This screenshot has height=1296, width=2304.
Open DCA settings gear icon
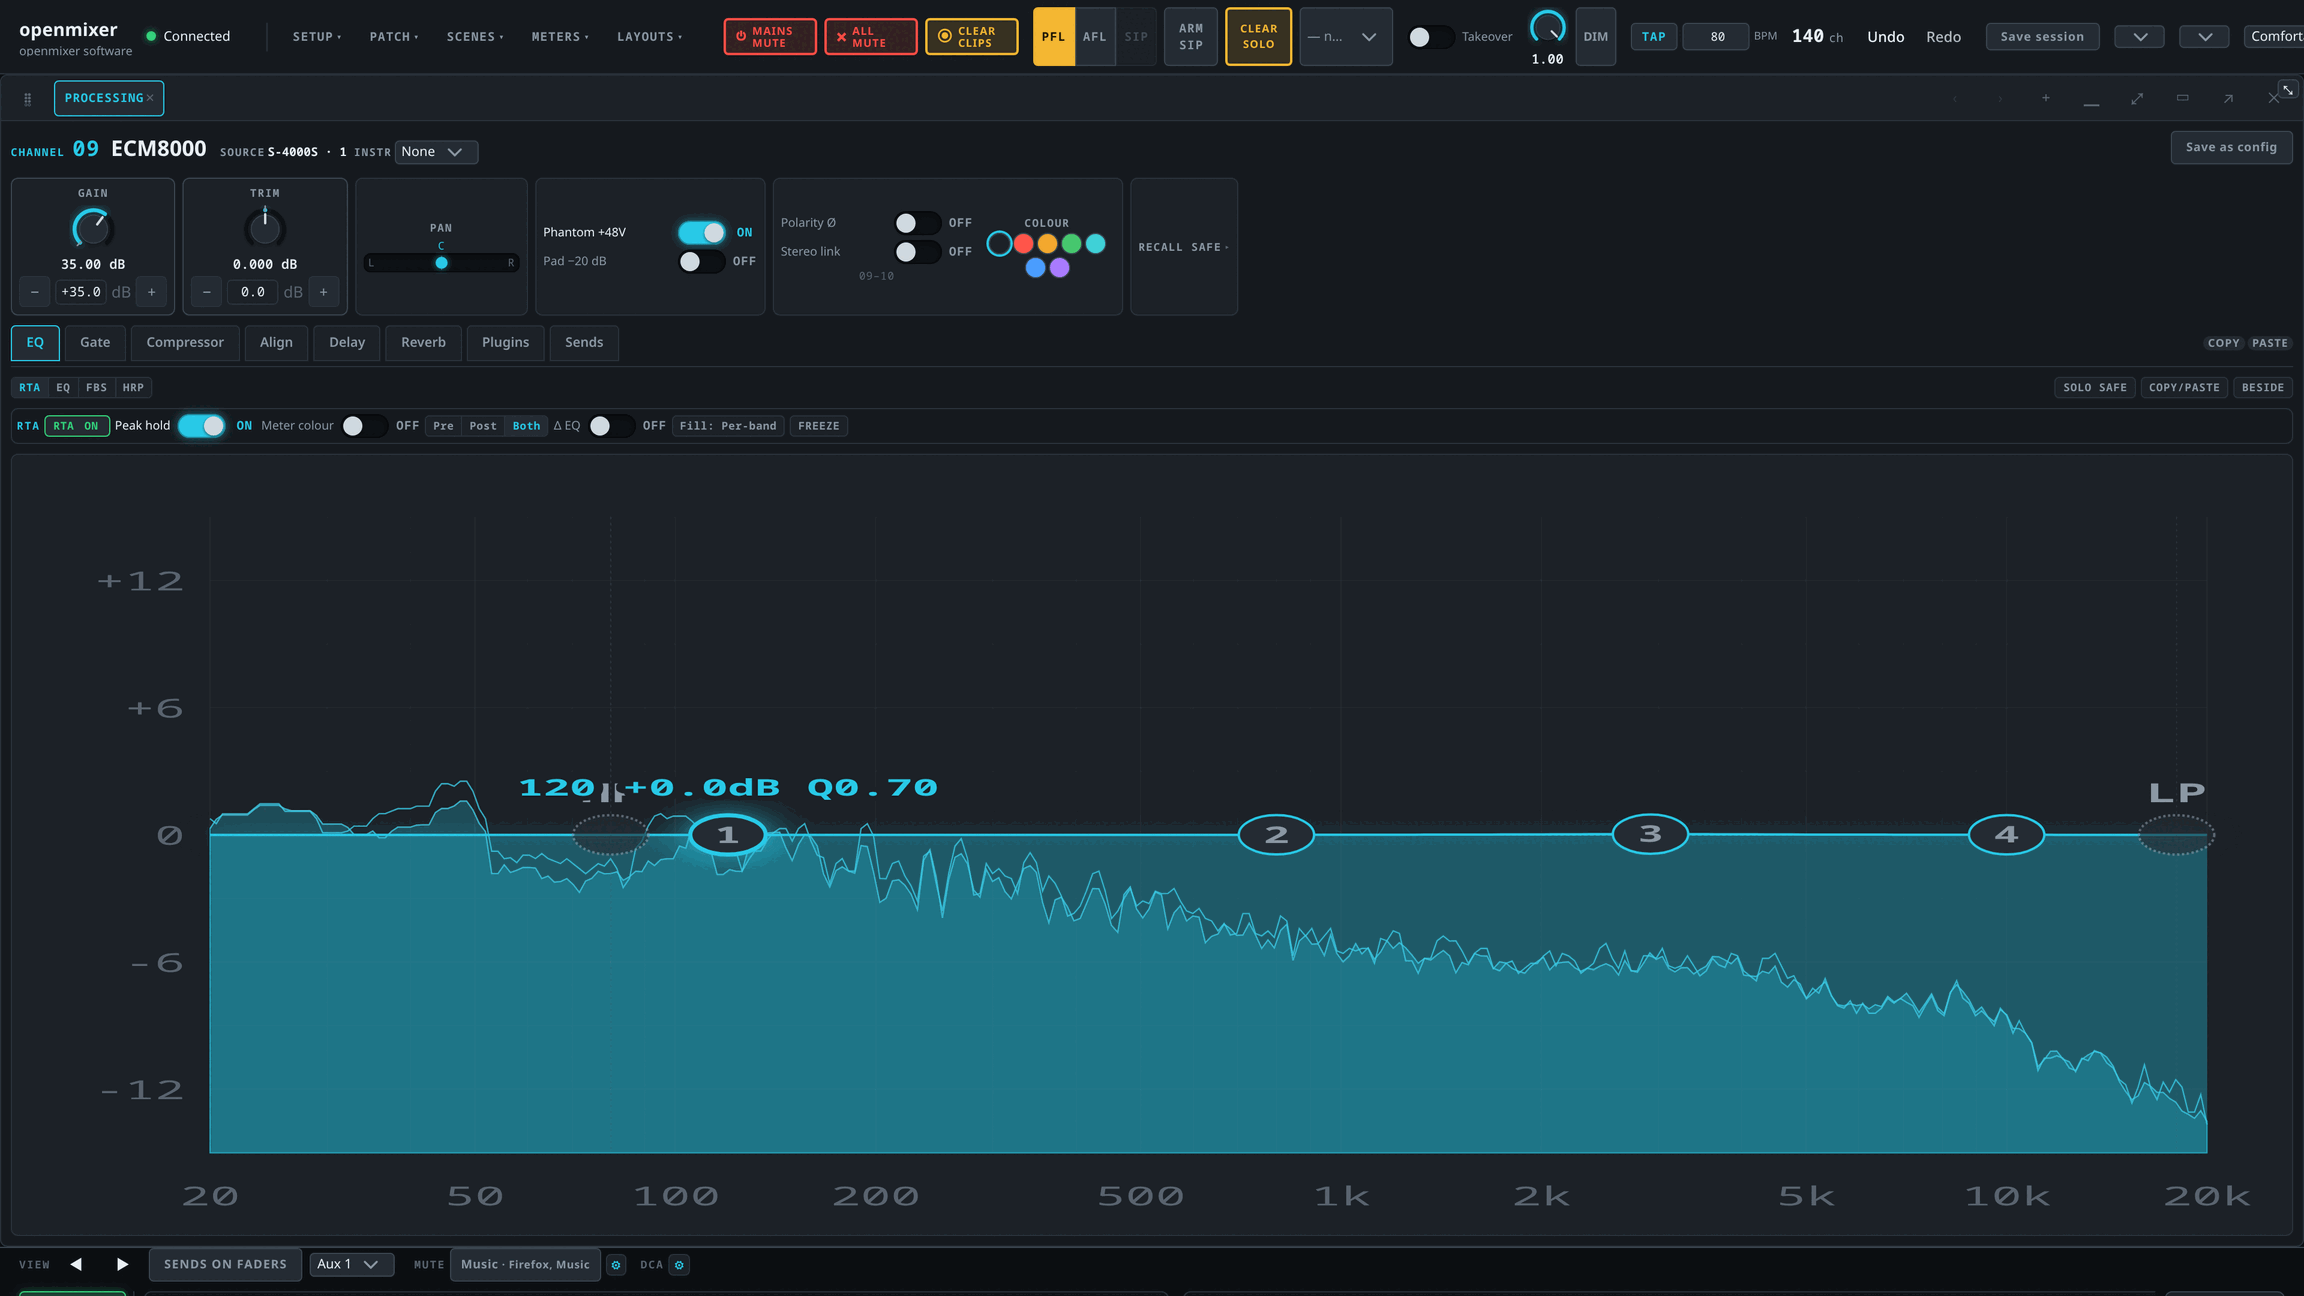[679, 1265]
